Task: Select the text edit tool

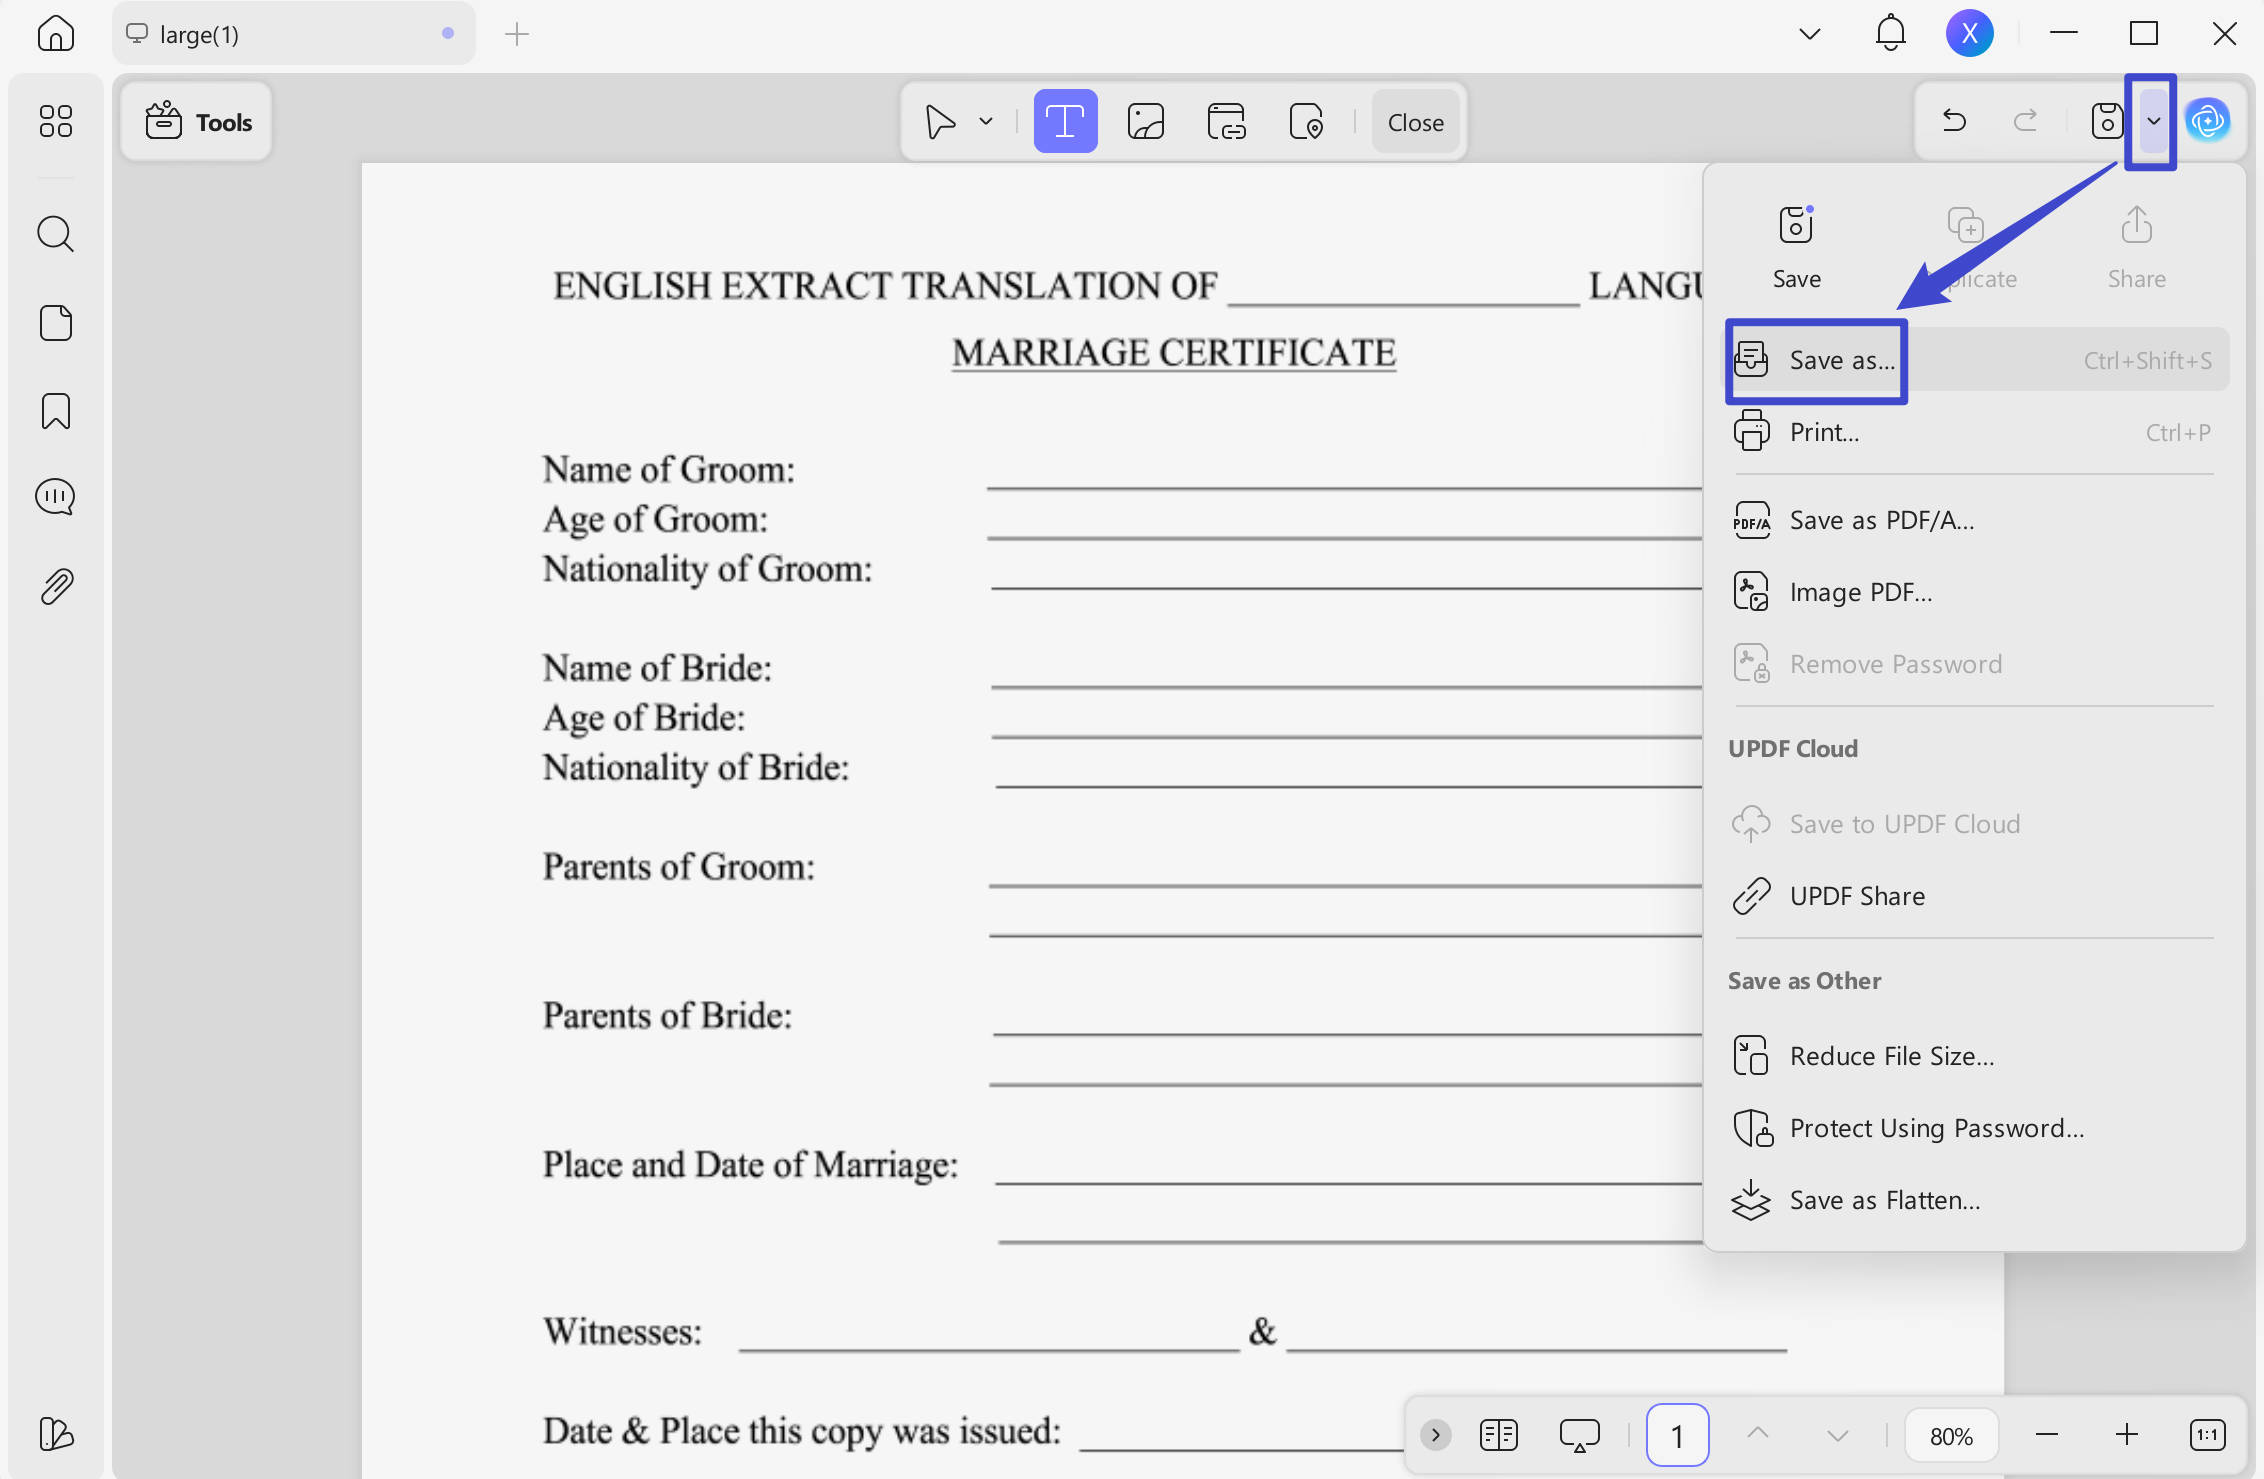Action: [1065, 122]
